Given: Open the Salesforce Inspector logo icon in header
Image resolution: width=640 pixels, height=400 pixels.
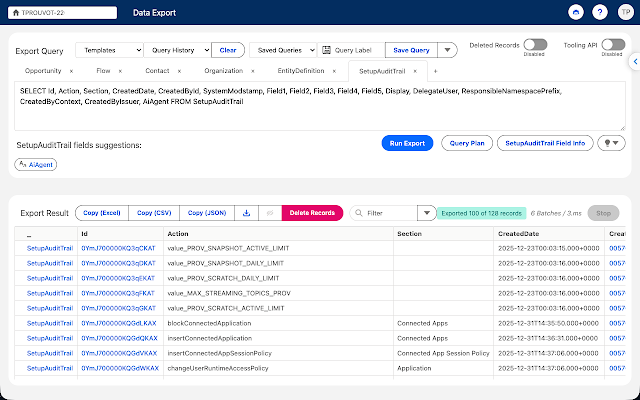Looking at the screenshot, I should (x=576, y=12).
